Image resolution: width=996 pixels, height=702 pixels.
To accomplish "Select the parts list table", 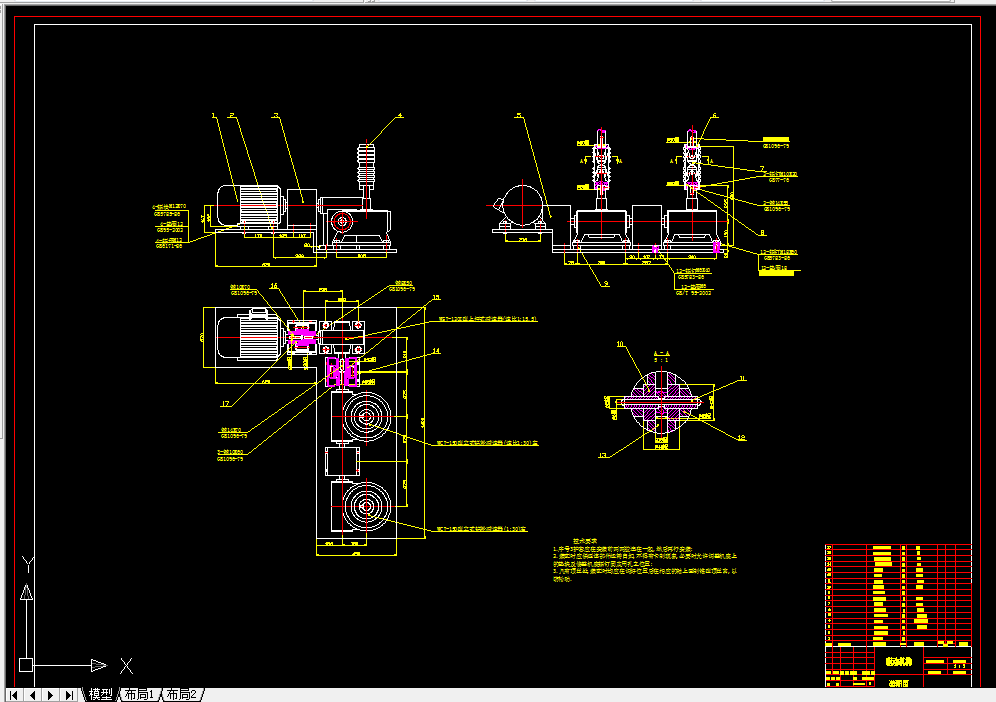I will [898, 593].
